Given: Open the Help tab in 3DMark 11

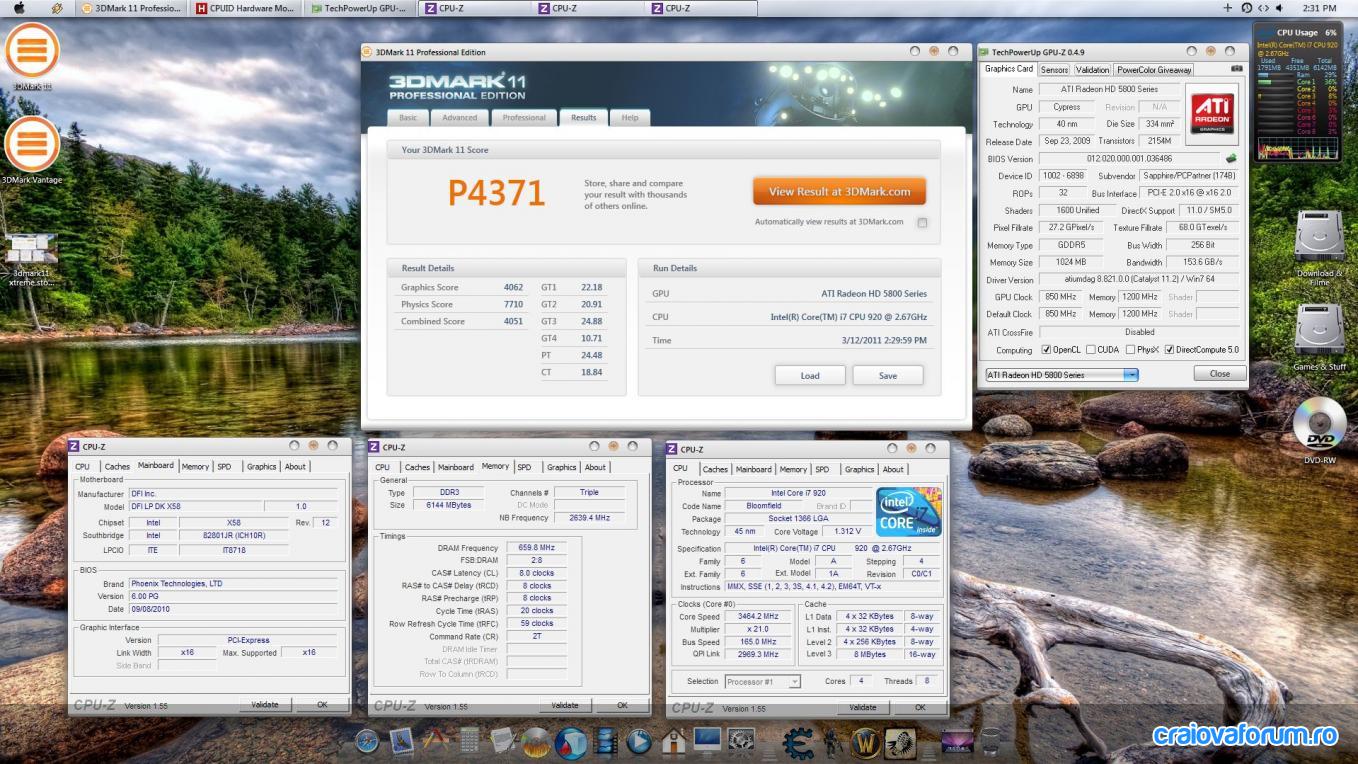Looking at the screenshot, I should pyautogui.click(x=630, y=118).
